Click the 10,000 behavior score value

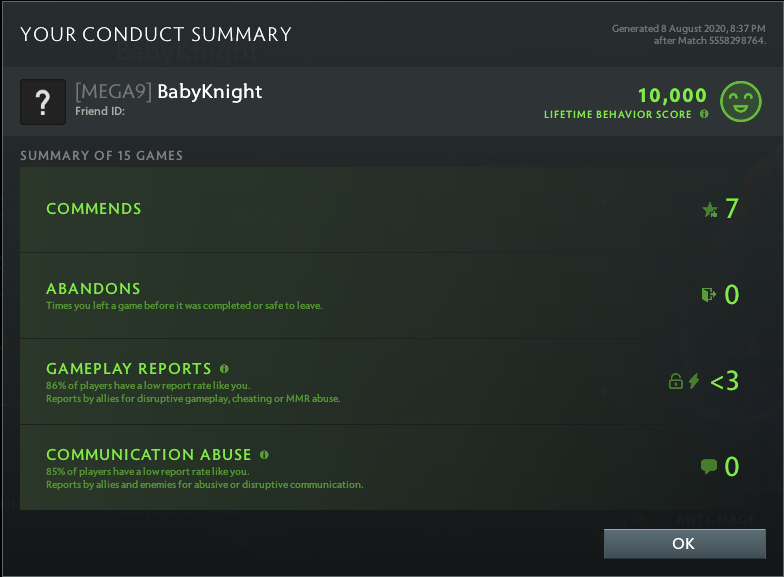point(672,95)
